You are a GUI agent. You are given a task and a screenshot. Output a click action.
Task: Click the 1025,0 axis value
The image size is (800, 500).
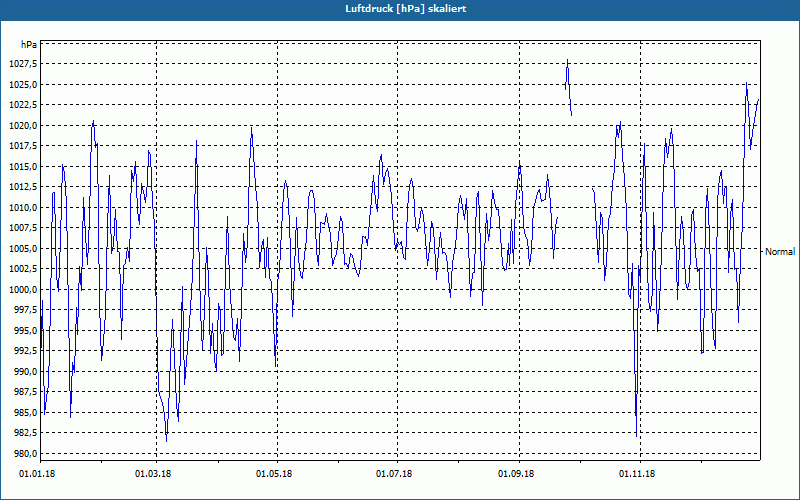(22, 84)
